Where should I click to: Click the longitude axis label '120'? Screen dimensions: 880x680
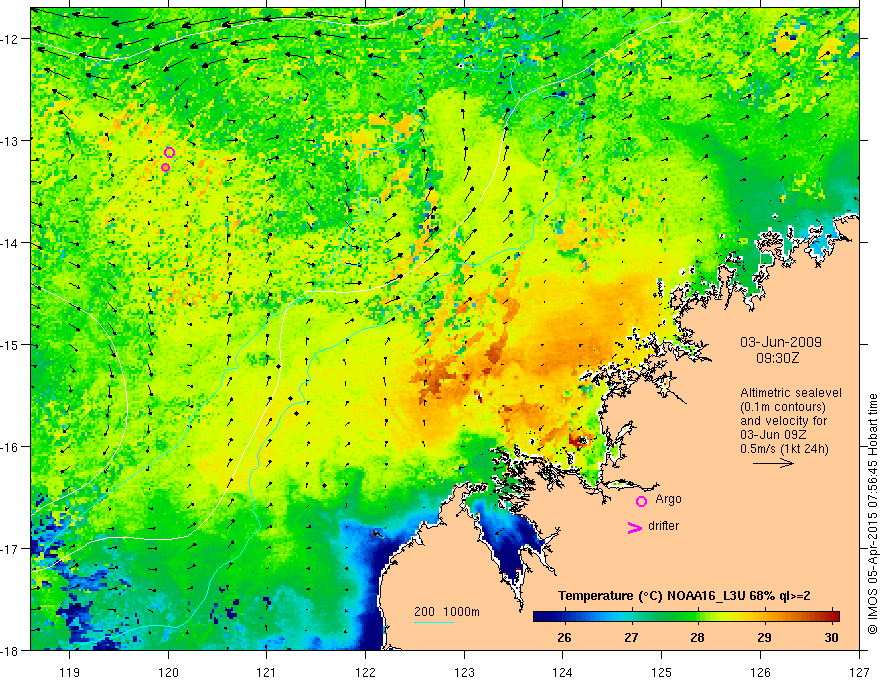168,672
